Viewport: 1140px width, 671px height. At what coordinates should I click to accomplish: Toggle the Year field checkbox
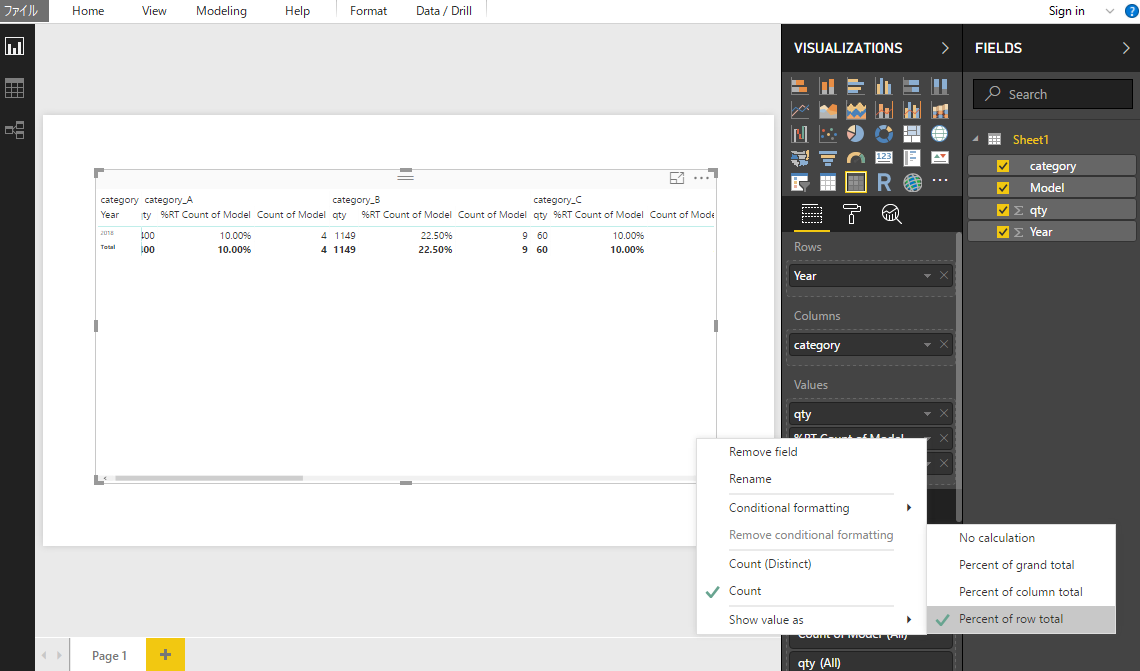pyautogui.click(x=1003, y=232)
